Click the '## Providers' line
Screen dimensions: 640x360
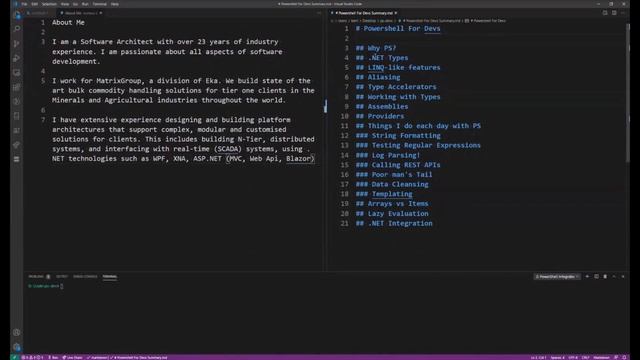(380, 116)
